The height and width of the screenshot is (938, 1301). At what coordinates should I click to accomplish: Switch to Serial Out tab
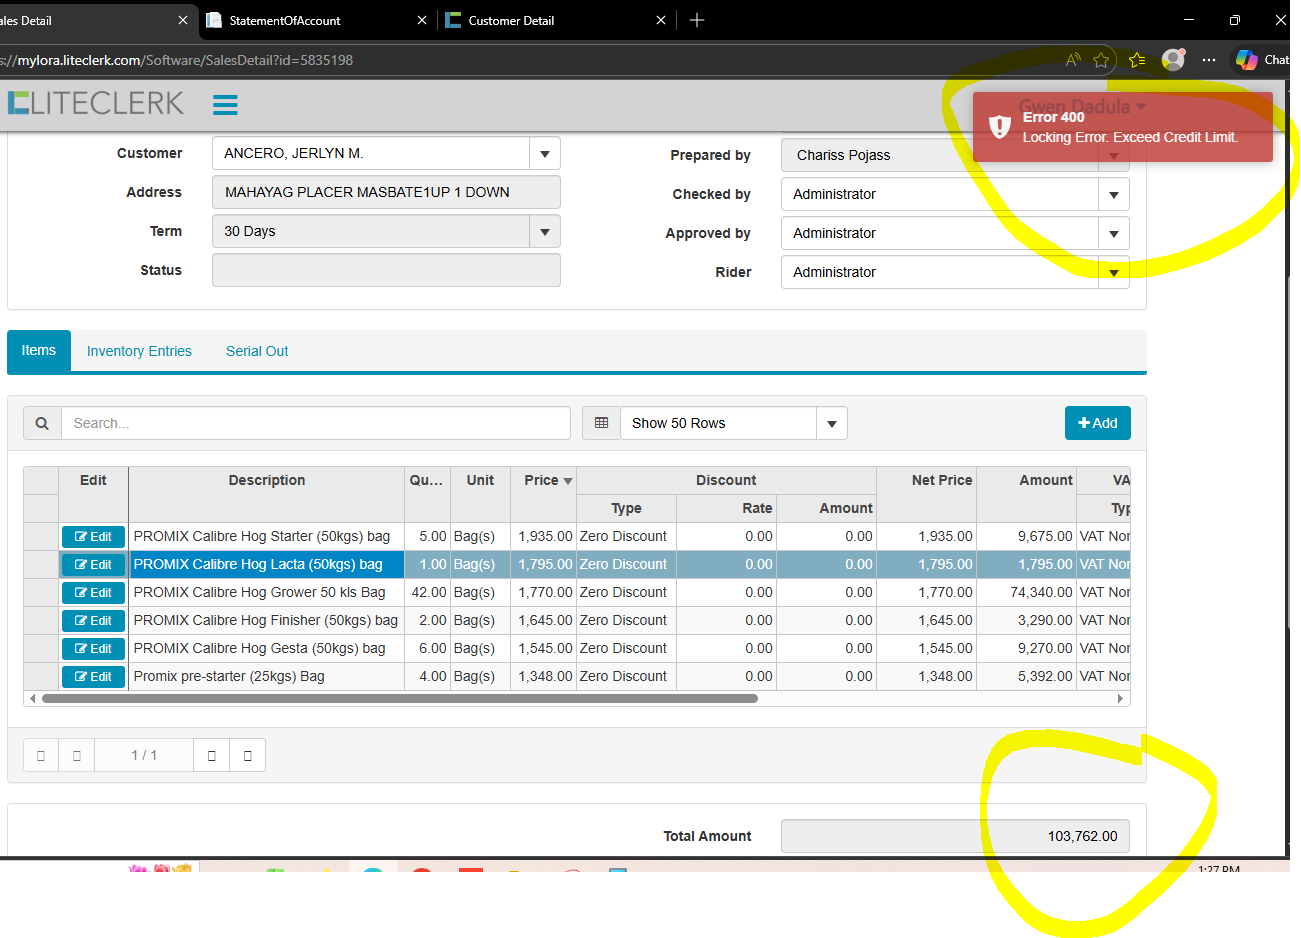pos(257,351)
